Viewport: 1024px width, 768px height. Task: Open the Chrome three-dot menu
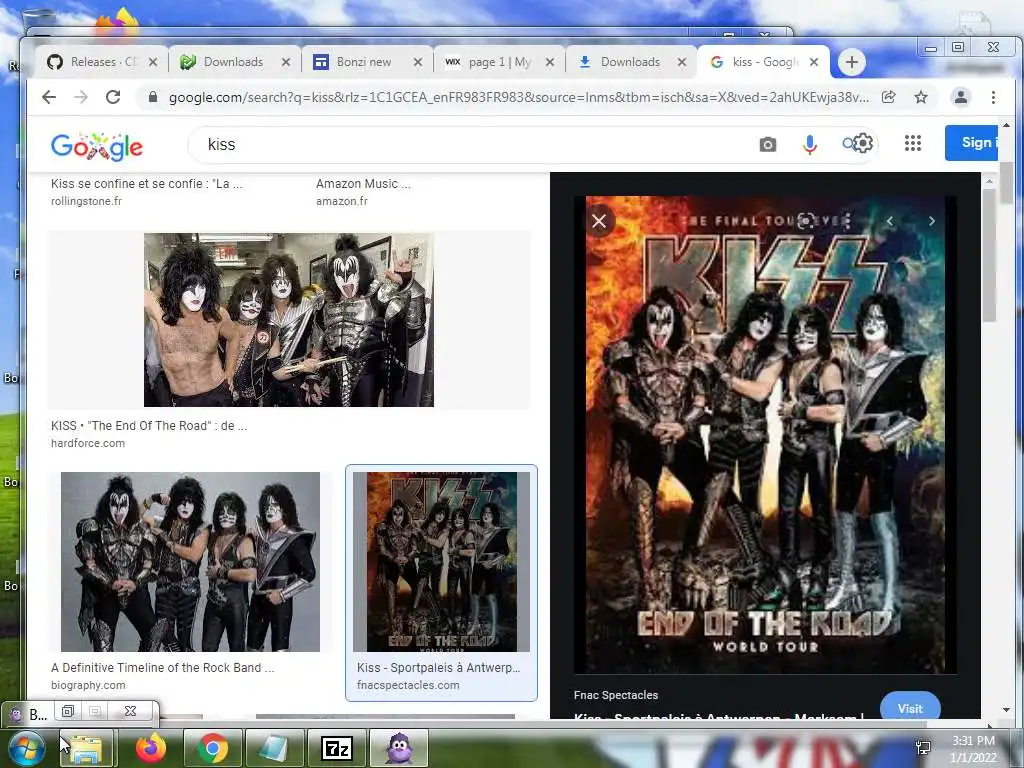point(993,97)
